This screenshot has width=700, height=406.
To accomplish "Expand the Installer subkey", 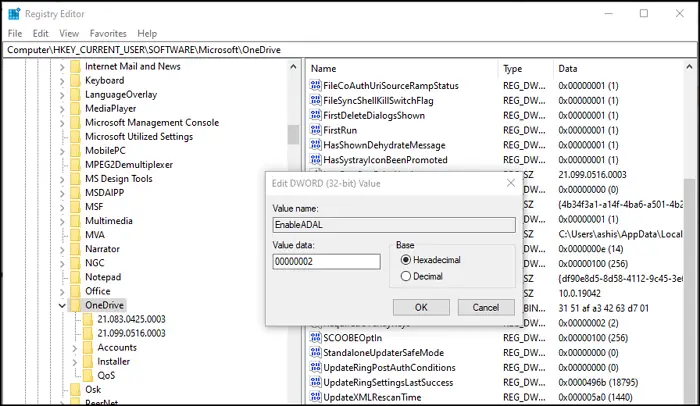I will click(x=76, y=361).
